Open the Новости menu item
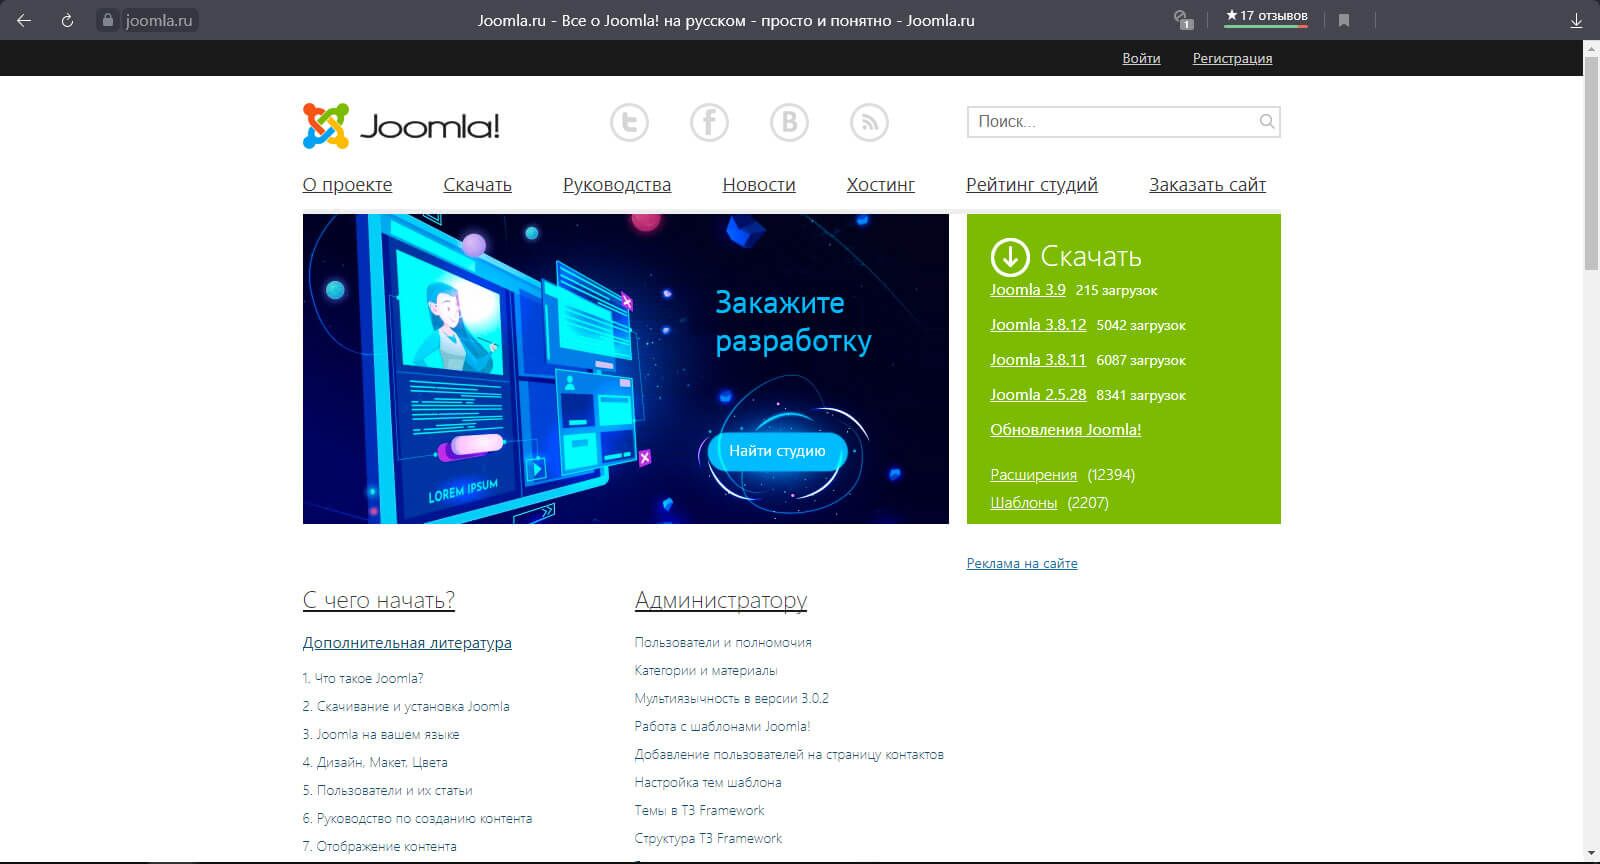 pos(759,185)
